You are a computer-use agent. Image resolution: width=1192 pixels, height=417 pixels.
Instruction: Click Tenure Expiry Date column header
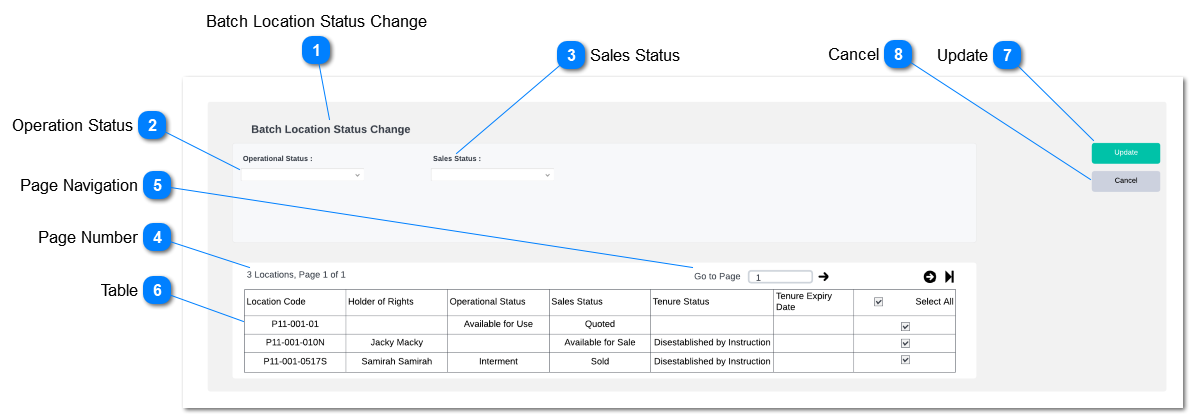click(813, 302)
